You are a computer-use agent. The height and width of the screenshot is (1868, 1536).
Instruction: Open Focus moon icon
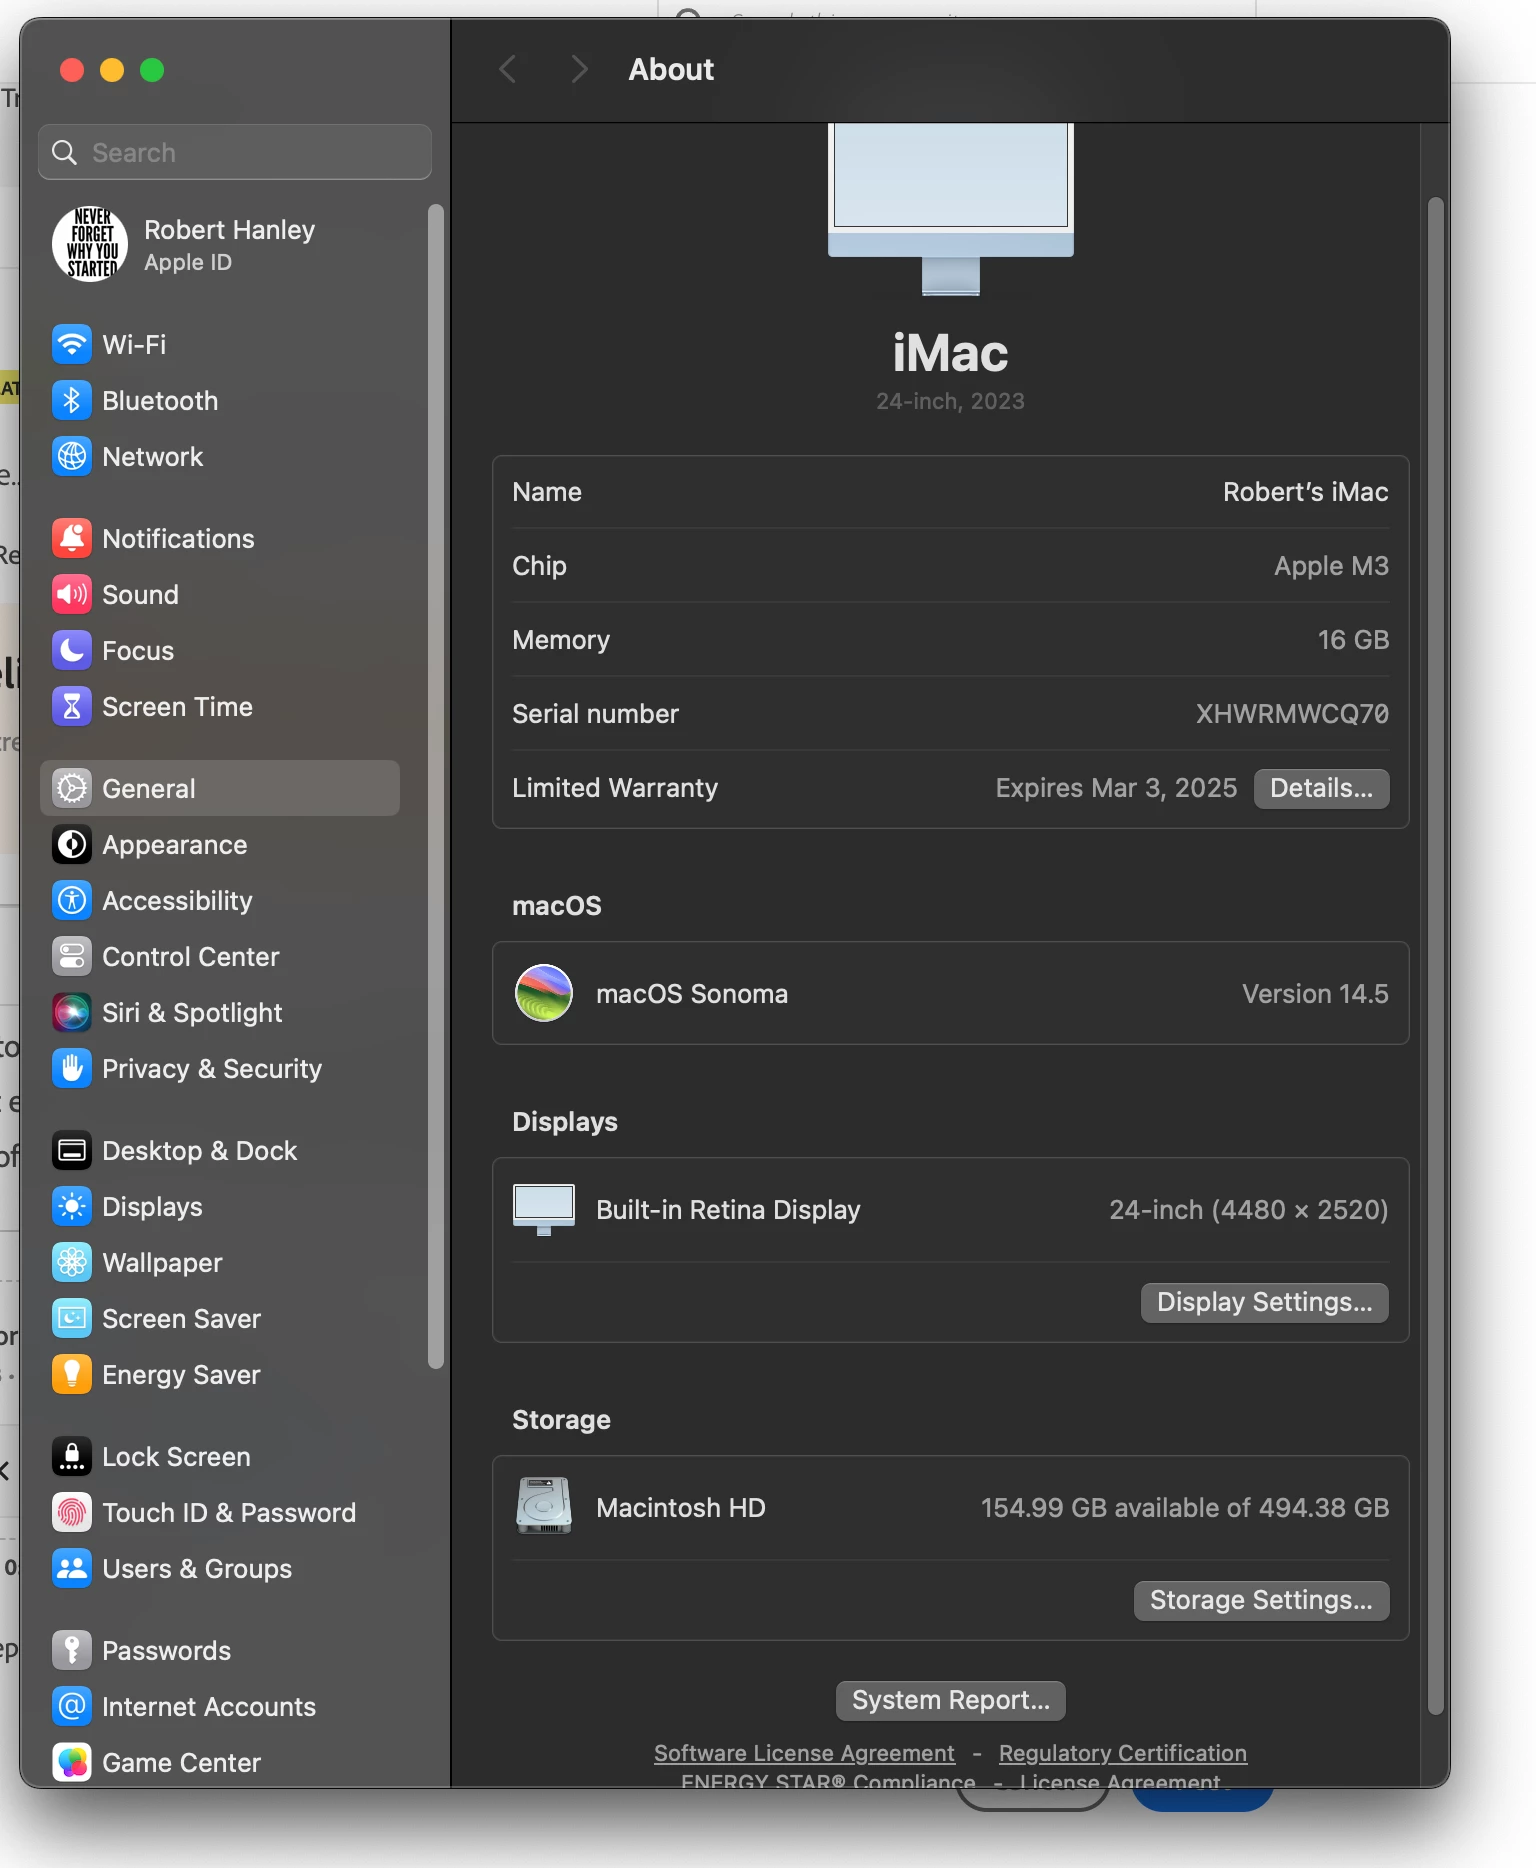click(x=72, y=651)
